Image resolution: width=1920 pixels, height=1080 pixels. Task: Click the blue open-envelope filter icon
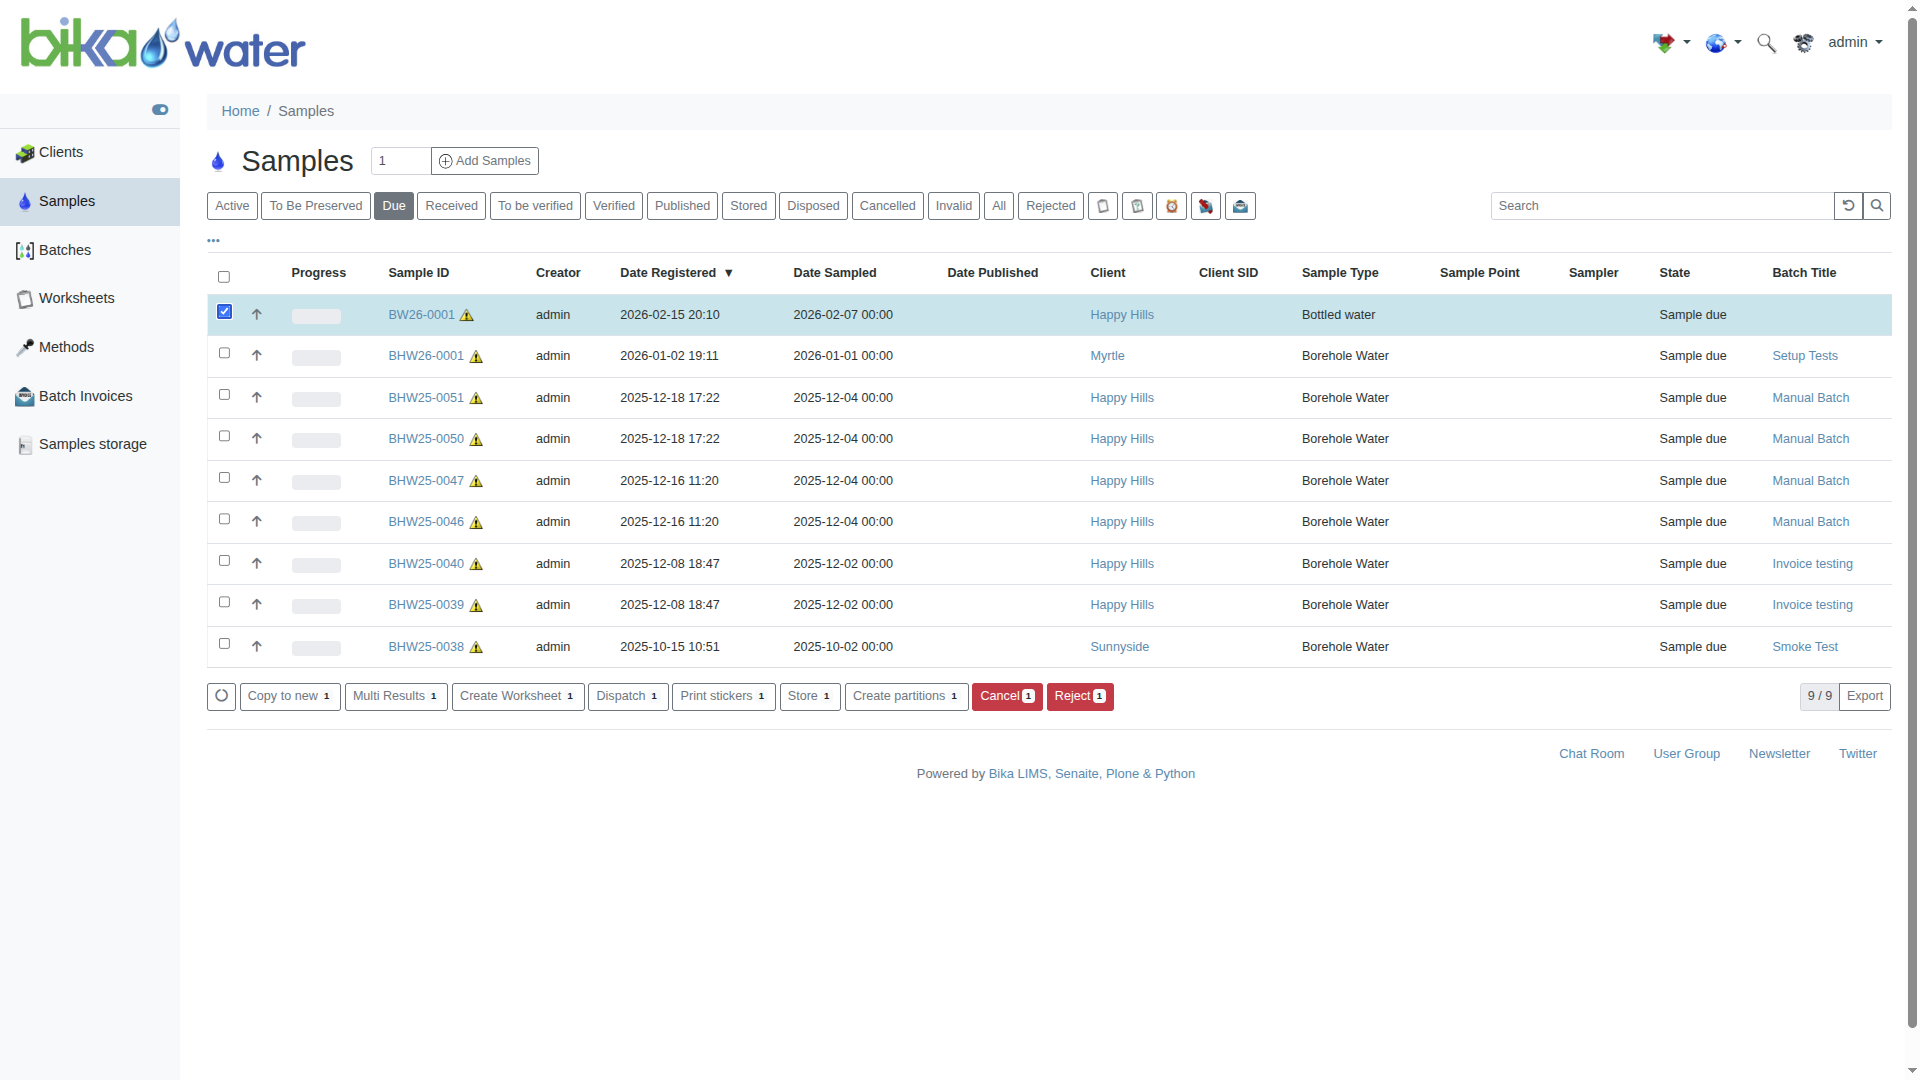coord(1240,206)
